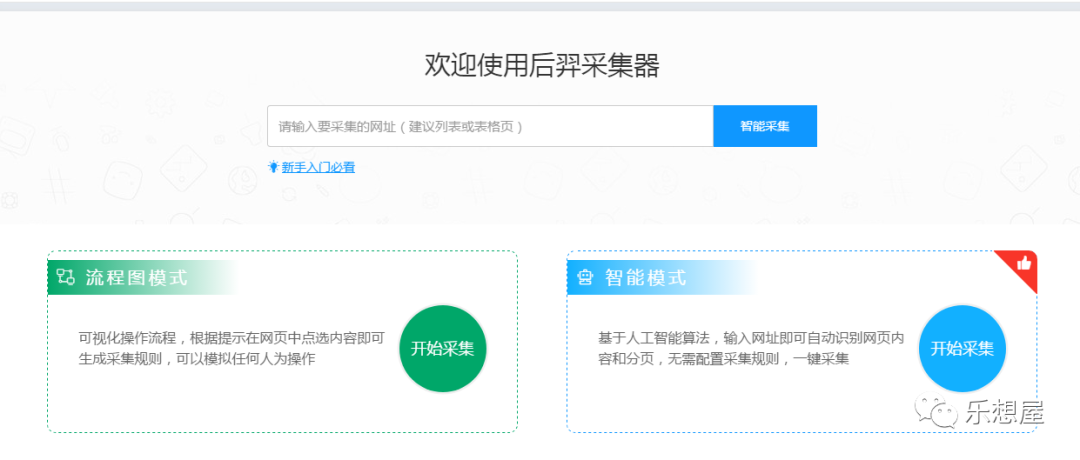Click the robot icon in 智能模式 header

tap(585, 278)
